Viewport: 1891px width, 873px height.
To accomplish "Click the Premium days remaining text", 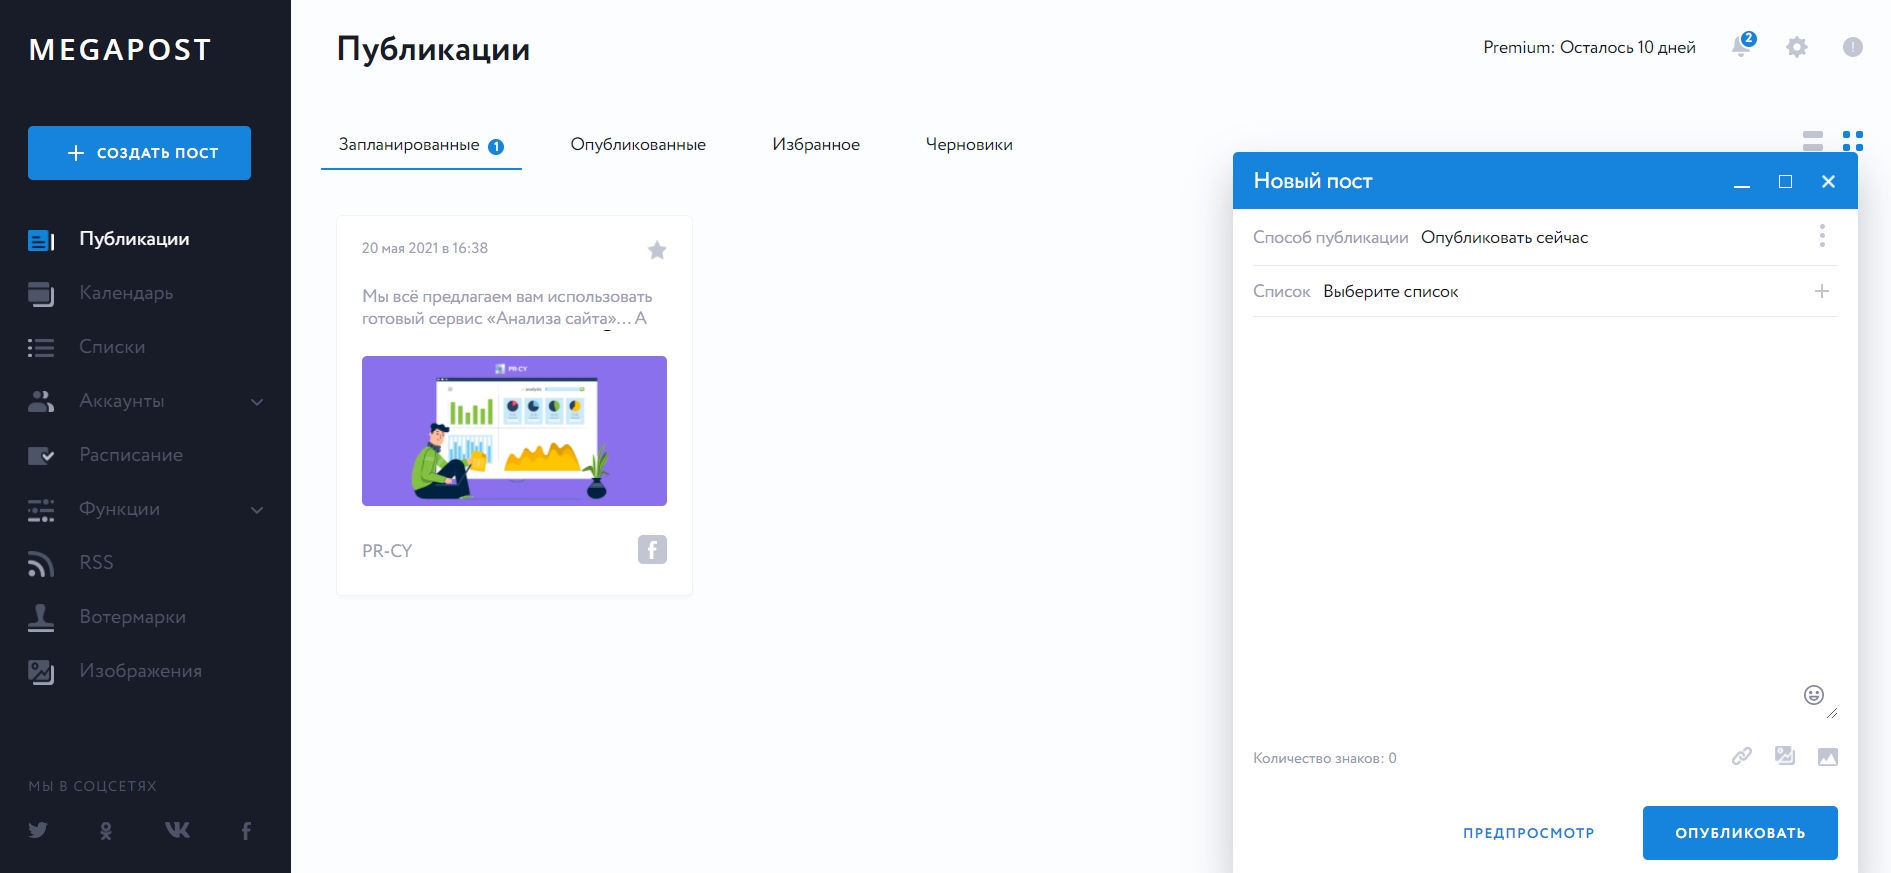I will (1589, 47).
